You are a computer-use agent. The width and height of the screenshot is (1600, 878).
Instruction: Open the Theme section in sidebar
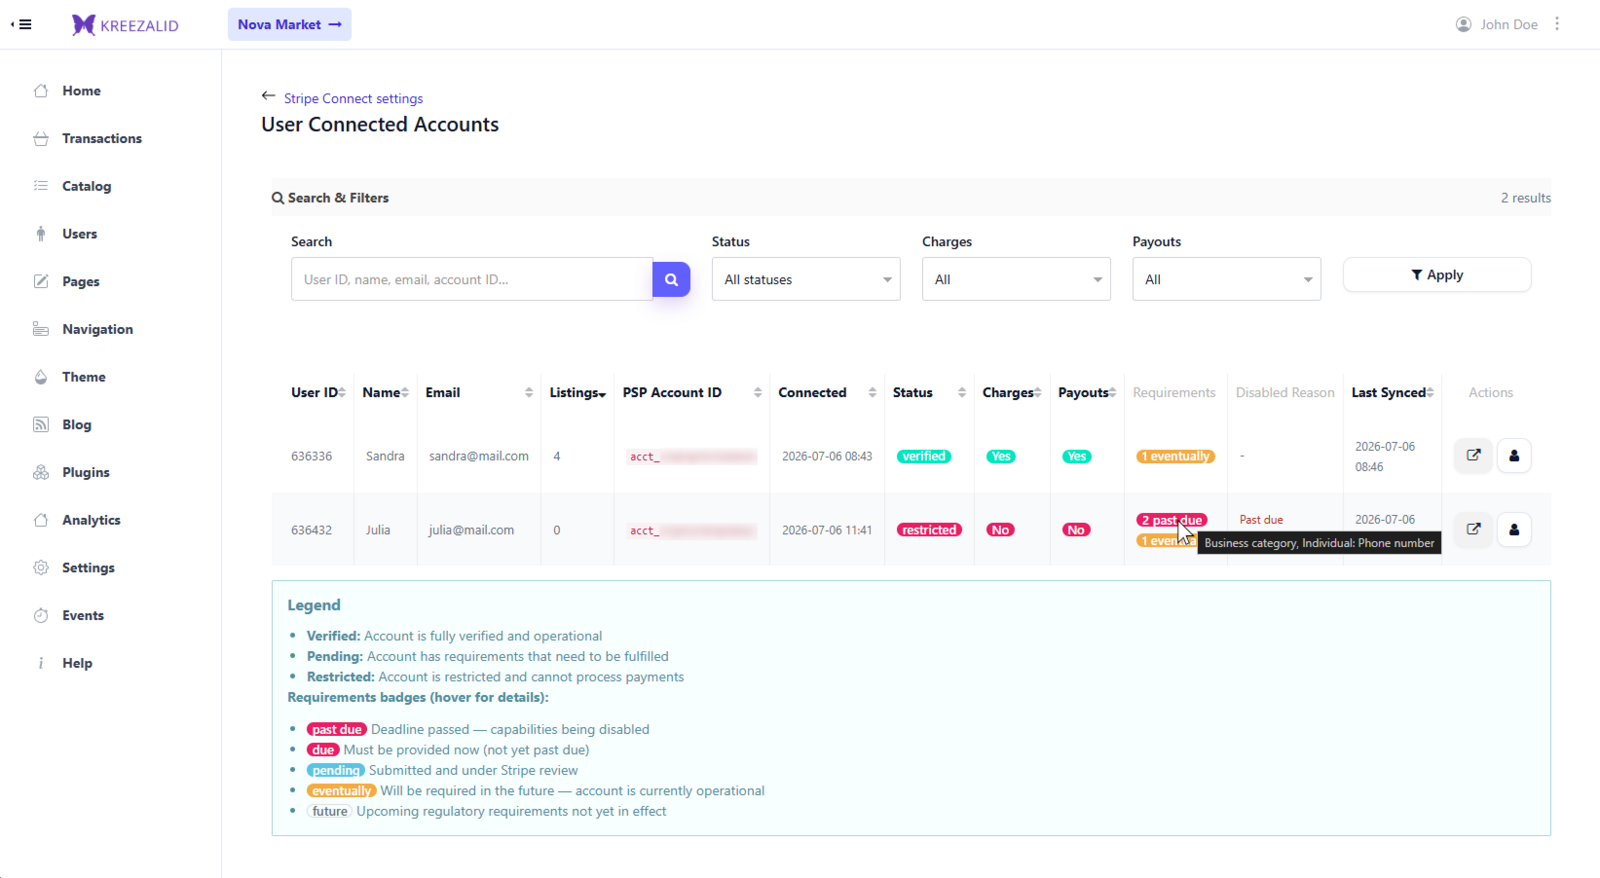coord(83,377)
